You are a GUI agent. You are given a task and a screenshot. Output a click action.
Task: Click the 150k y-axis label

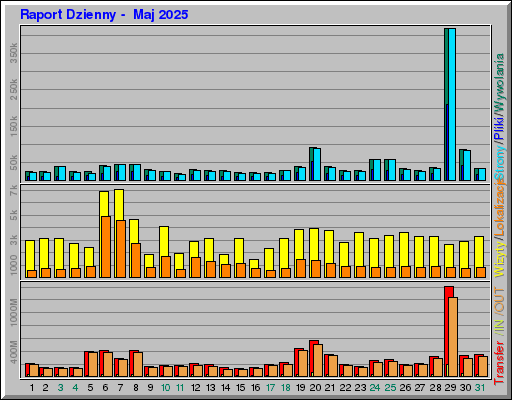(14, 126)
